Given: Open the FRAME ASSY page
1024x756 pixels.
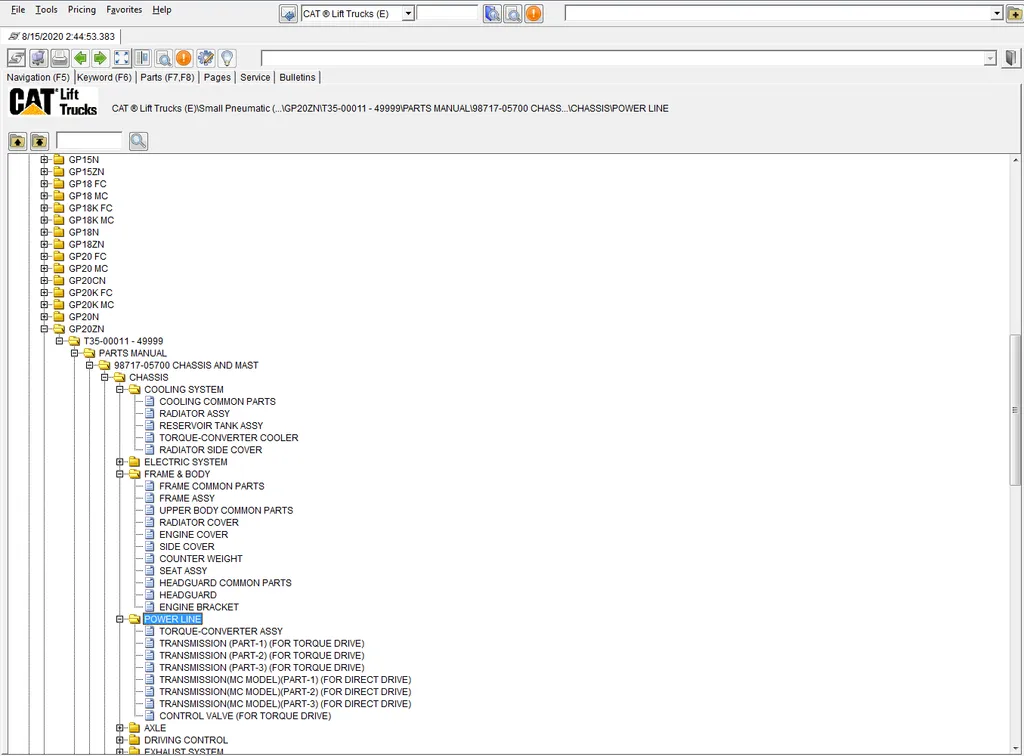Looking at the screenshot, I should tap(187, 498).
